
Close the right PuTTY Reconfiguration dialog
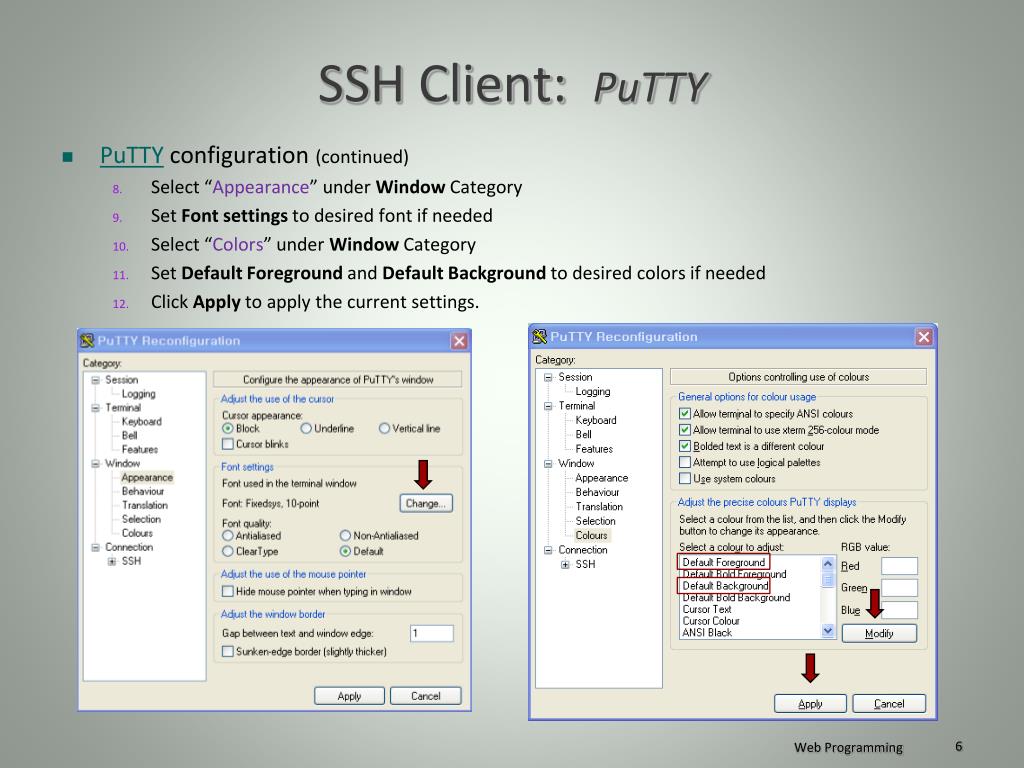point(923,337)
